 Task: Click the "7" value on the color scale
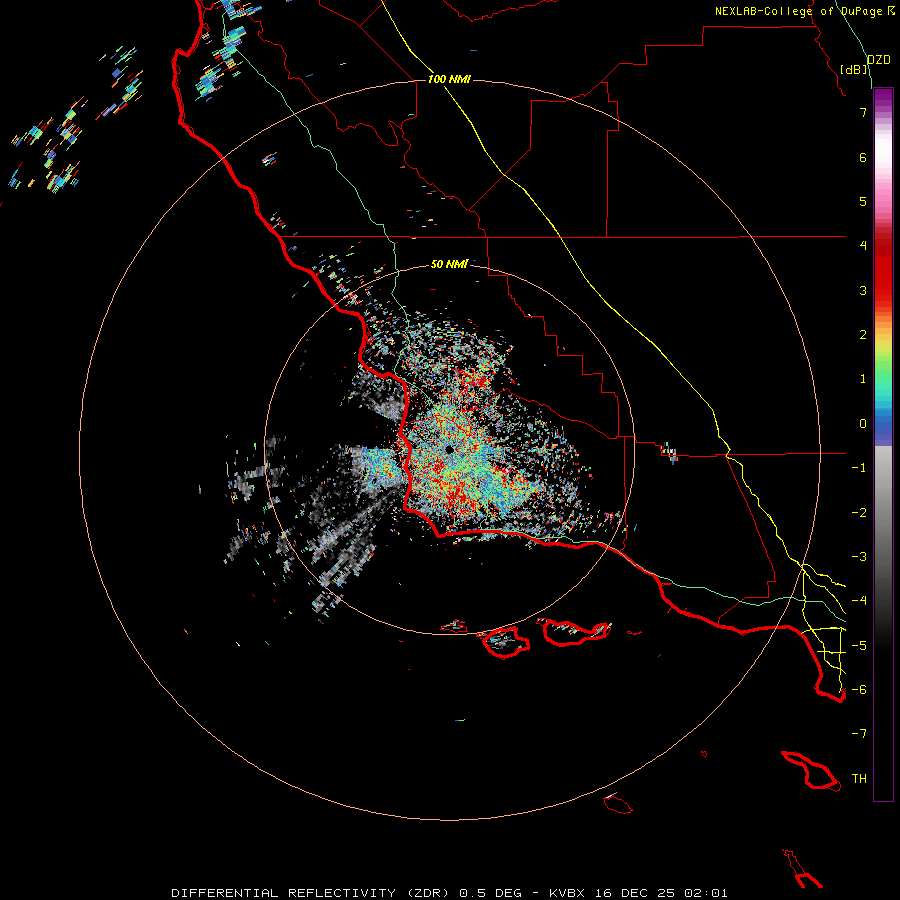863,112
